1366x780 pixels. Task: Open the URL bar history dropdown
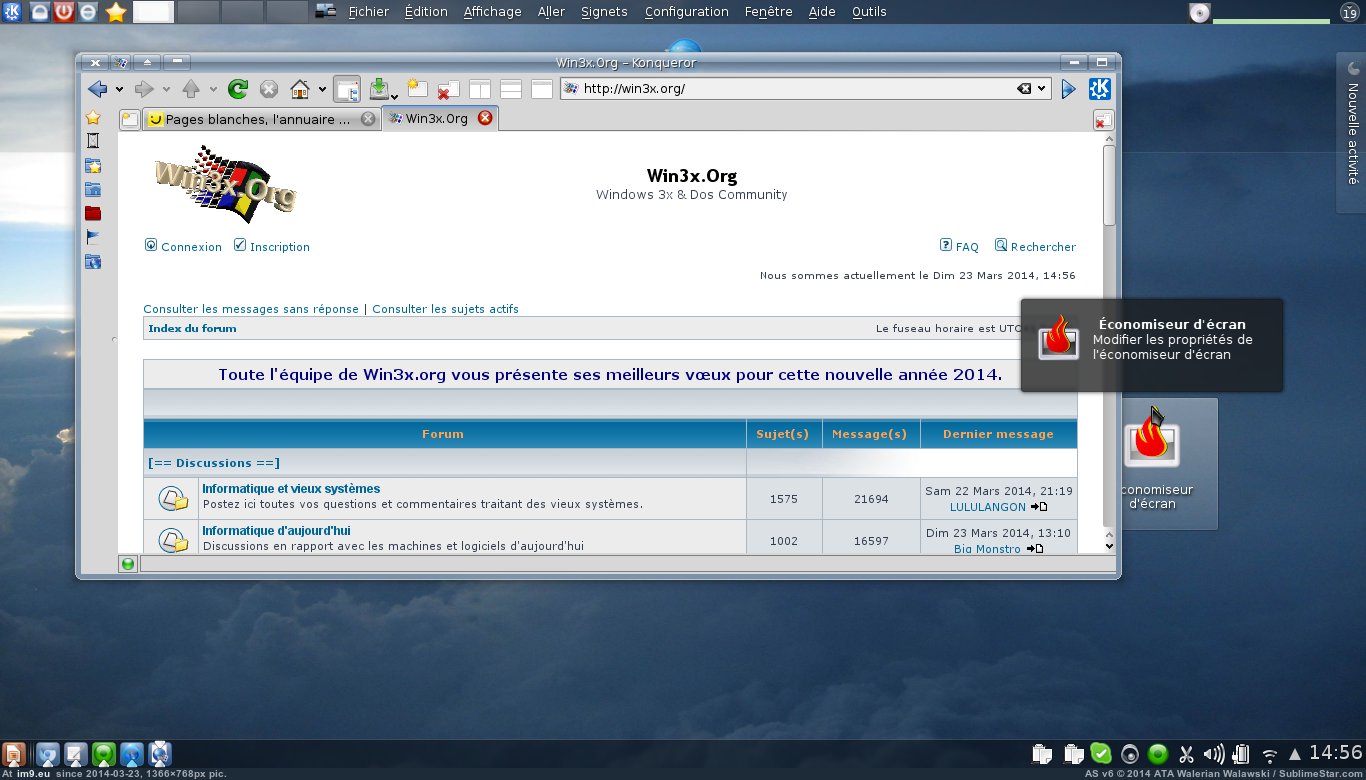click(x=1042, y=89)
